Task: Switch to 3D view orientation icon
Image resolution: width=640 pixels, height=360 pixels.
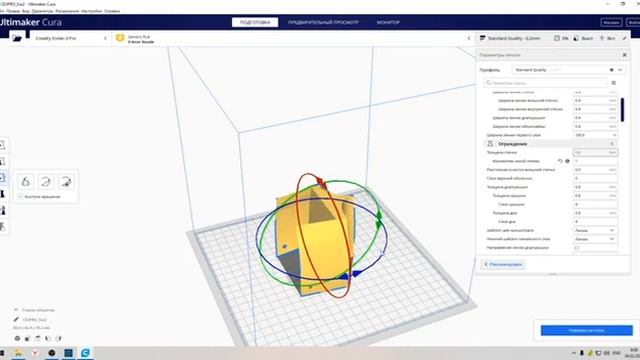Action: click(x=17, y=338)
